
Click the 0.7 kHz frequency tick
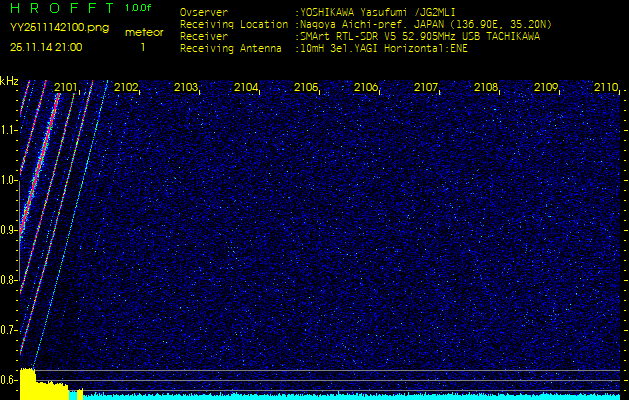point(9,330)
